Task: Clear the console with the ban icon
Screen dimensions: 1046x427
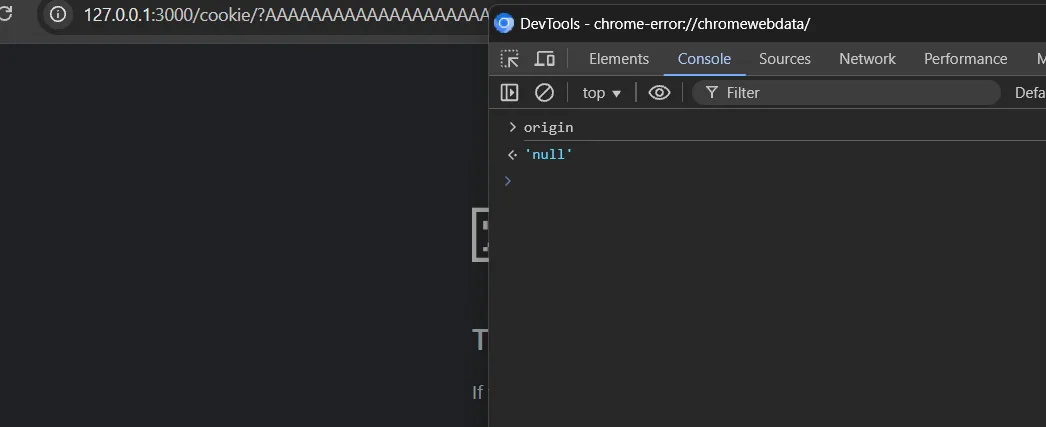Action: 544,93
